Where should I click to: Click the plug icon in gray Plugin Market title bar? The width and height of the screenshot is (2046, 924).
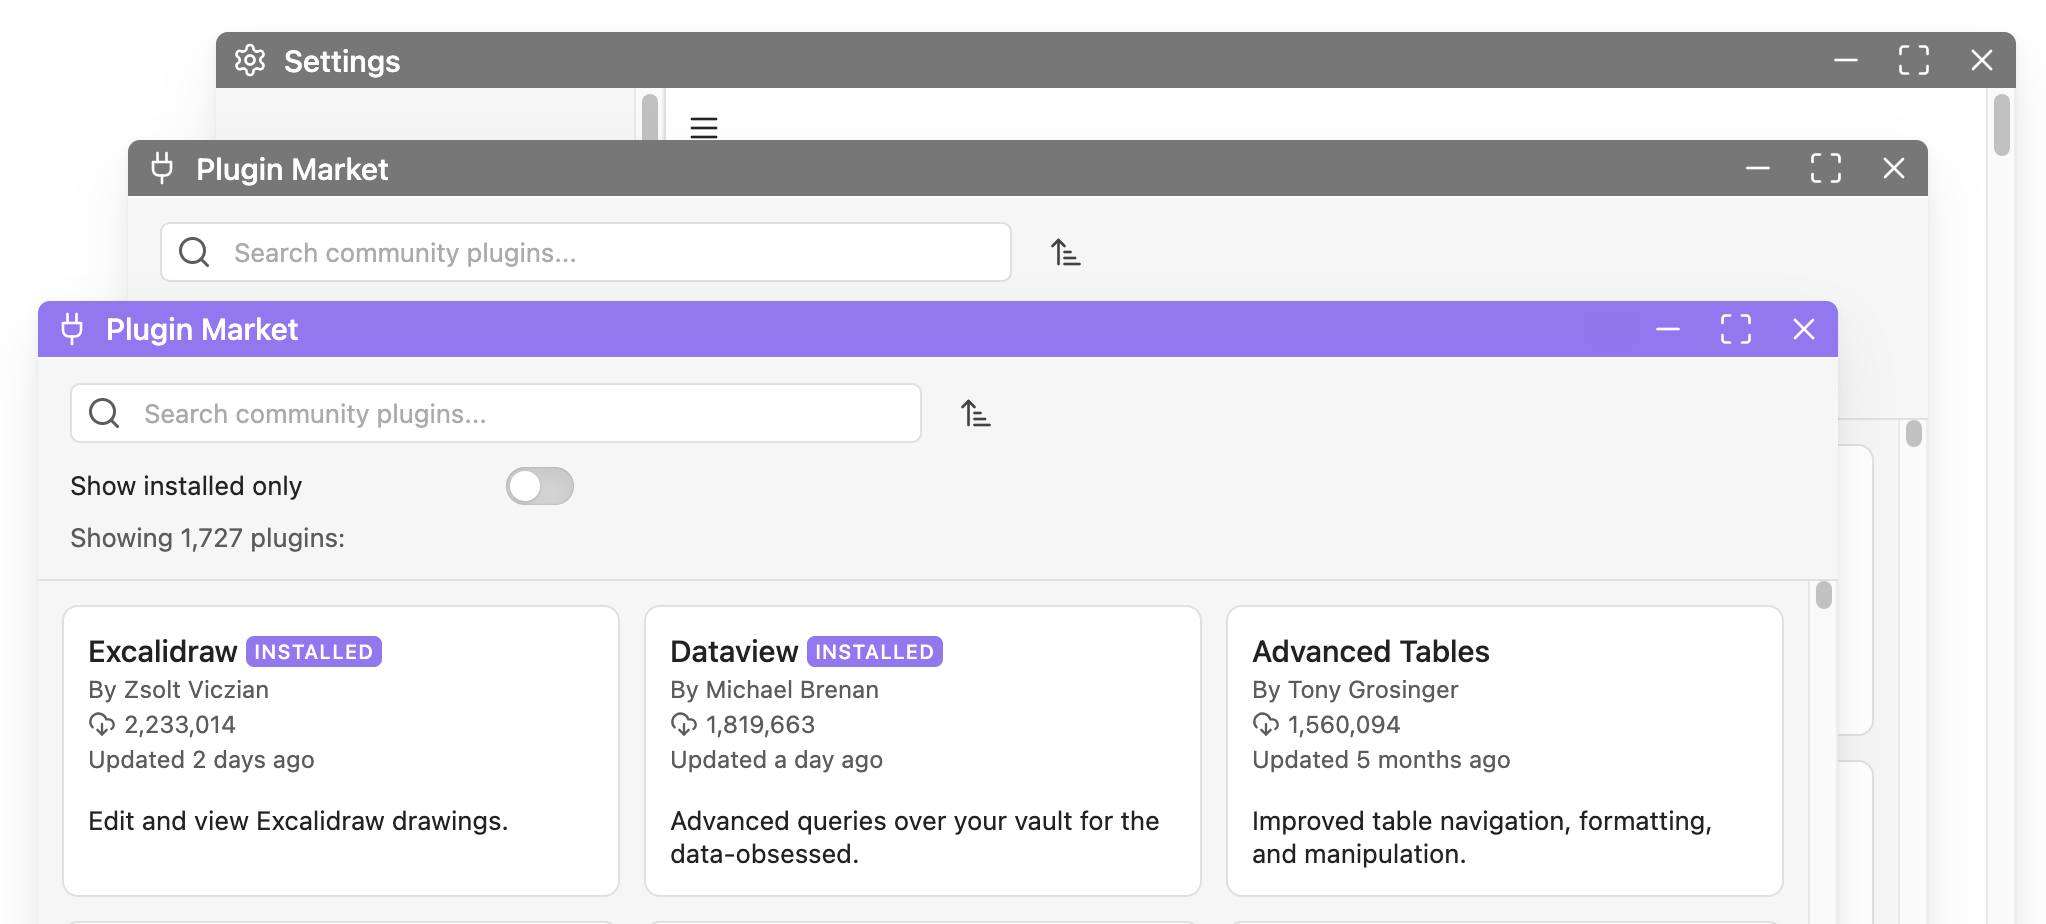tap(162, 168)
